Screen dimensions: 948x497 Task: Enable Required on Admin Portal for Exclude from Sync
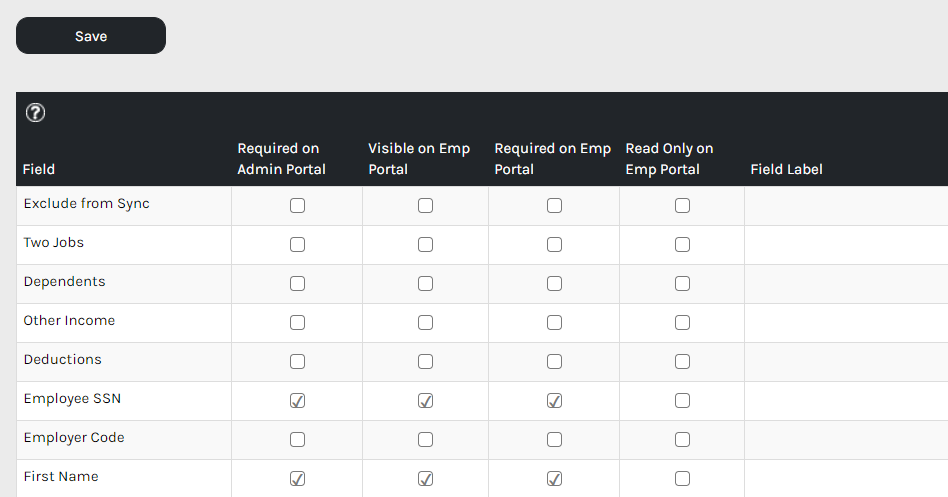pos(297,206)
